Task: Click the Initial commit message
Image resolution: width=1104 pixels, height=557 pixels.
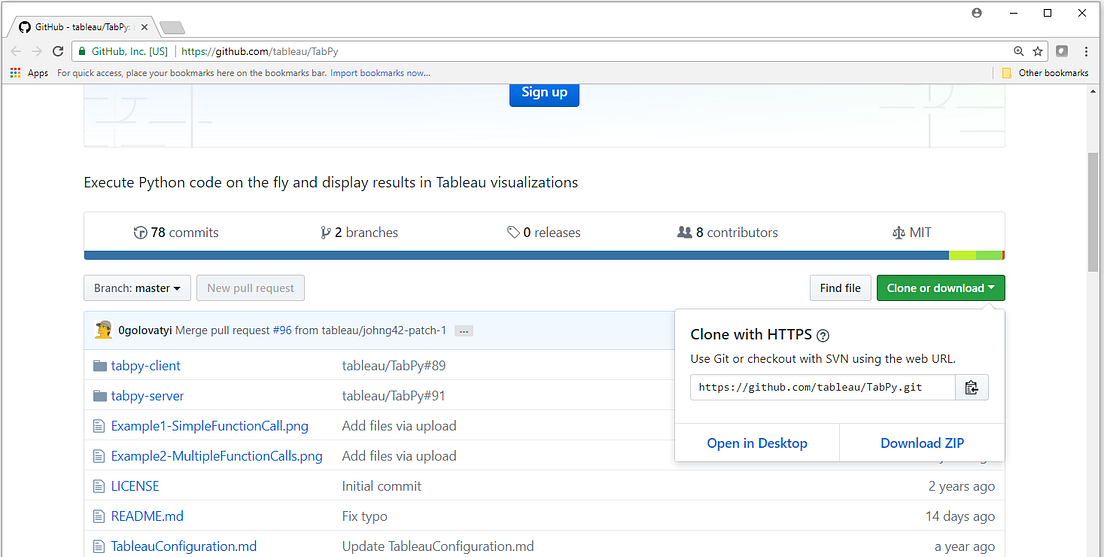Action: [x=382, y=486]
